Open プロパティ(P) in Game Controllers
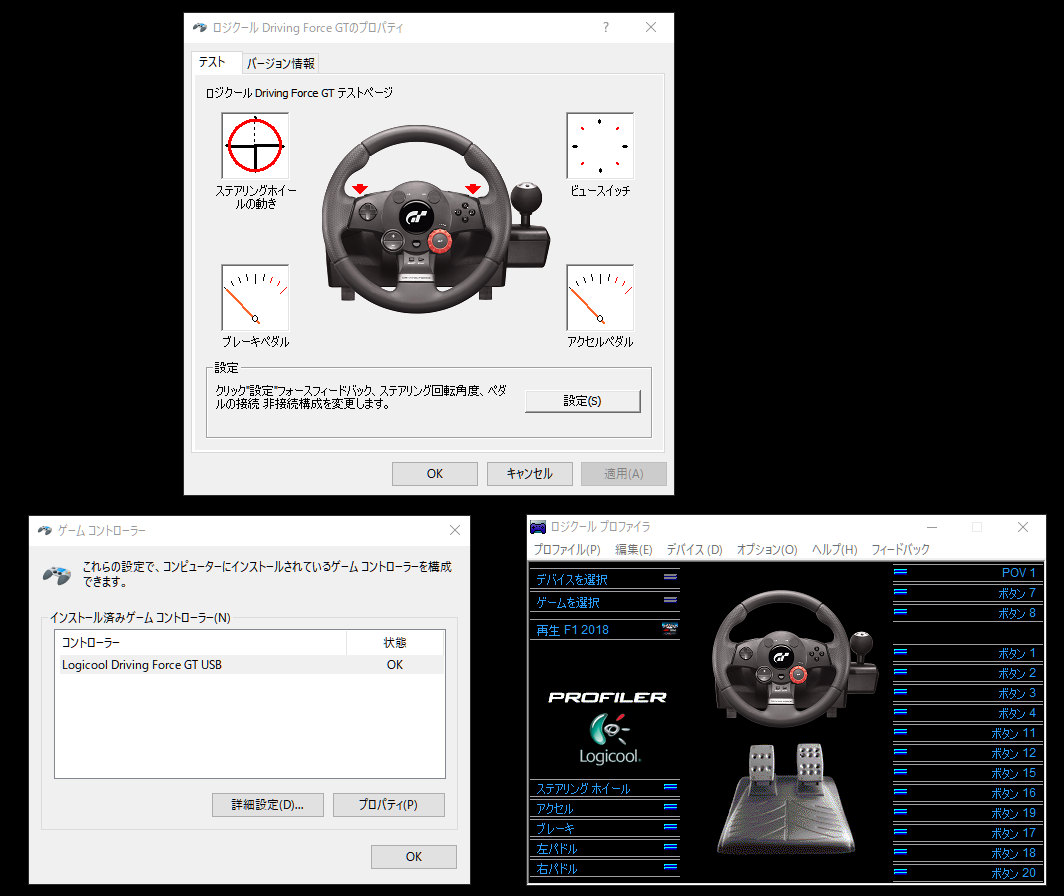The image size is (1064, 896). [388, 805]
